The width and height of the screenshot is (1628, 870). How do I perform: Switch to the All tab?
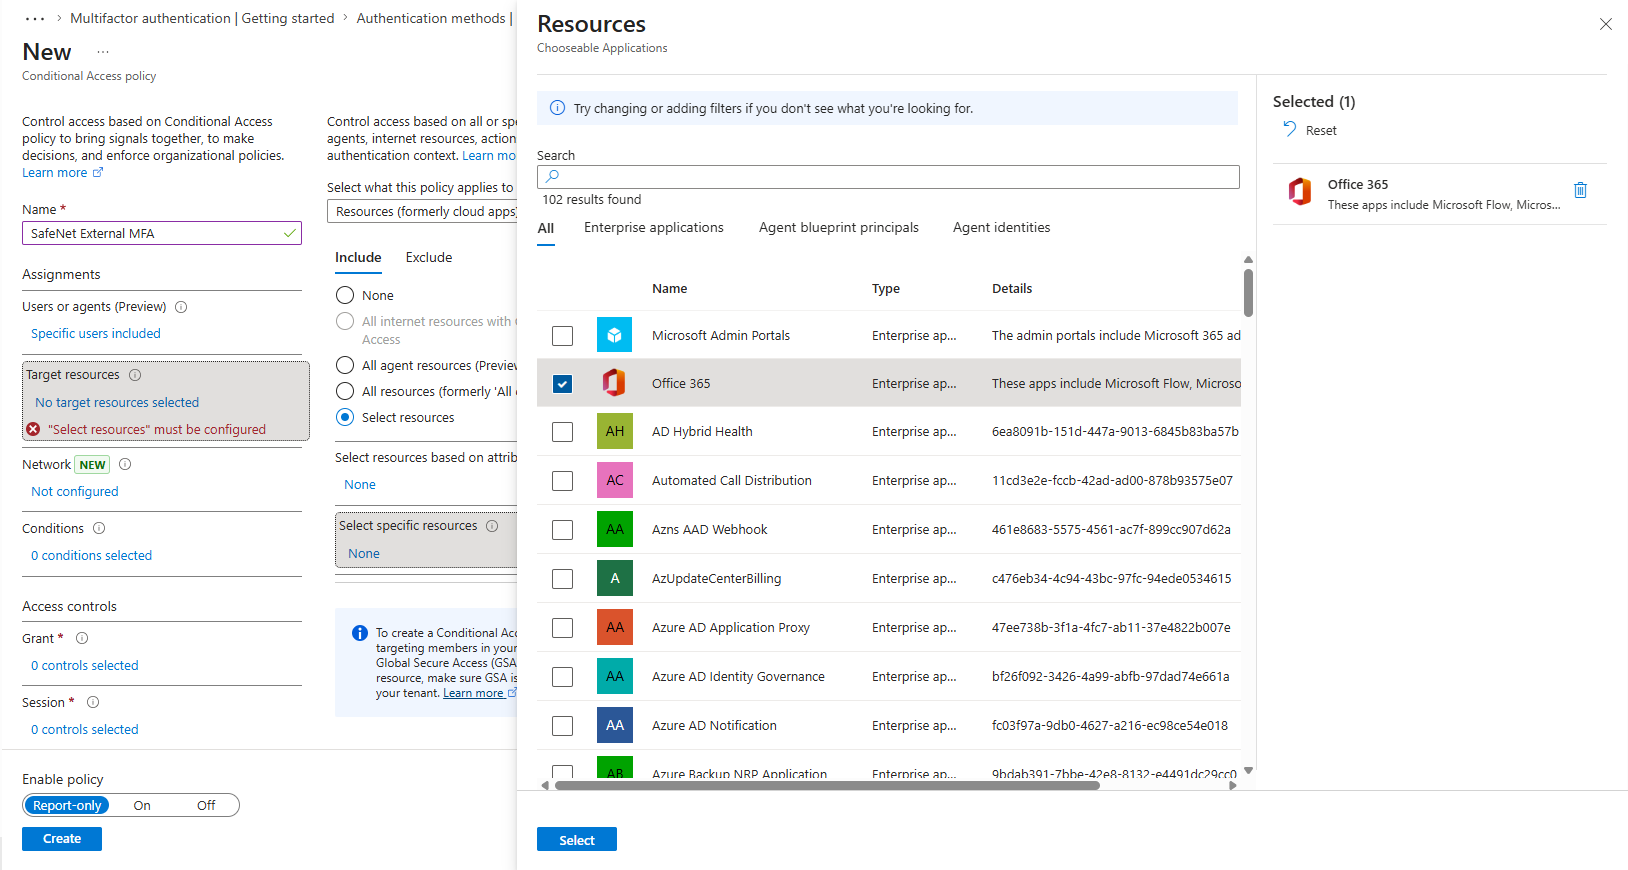coord(545,228)
